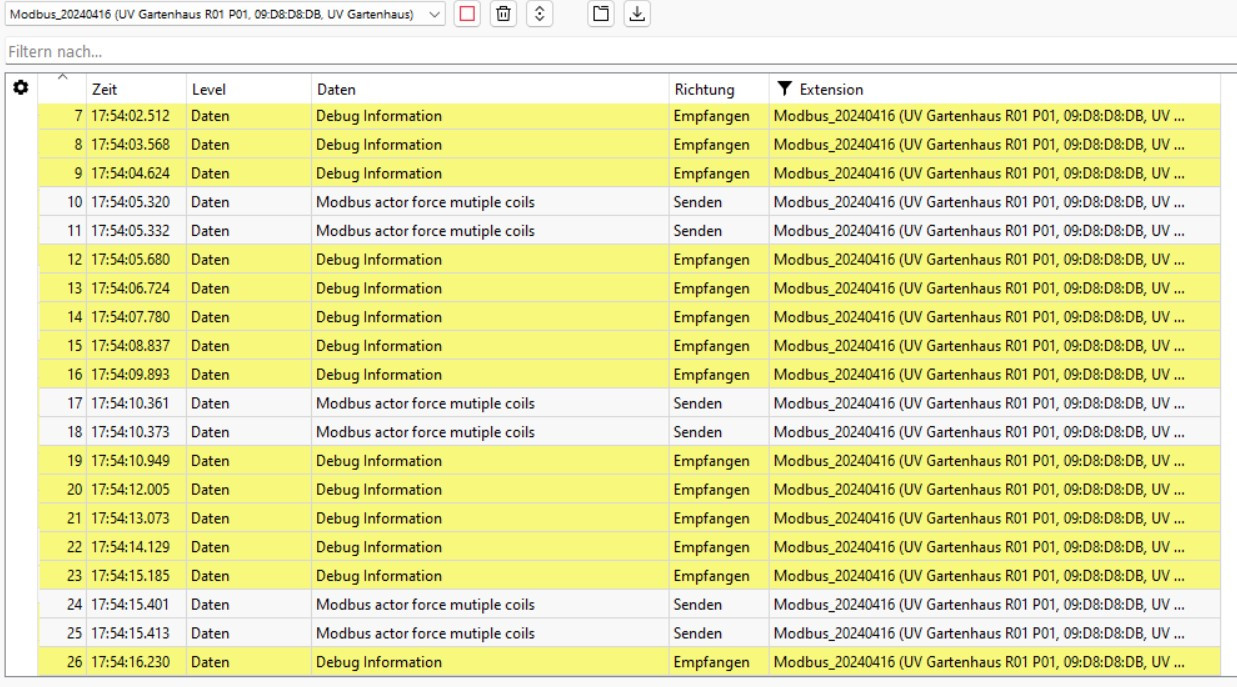This screenshot has height=687, width=1237.
Task: Download log with the export icon
Action: pos(636,14)
